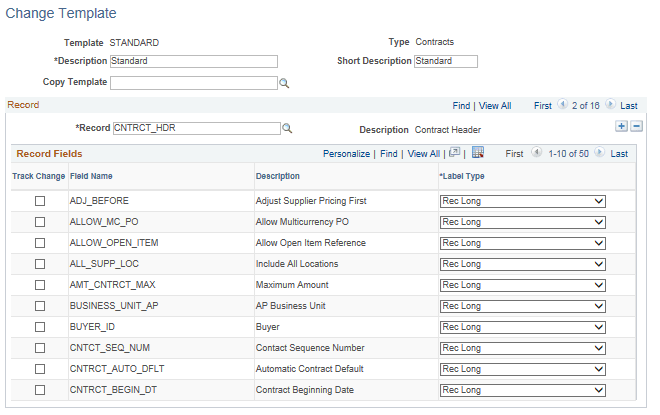Show previous rows arrow beside 1-10 of 50
The height and width of the screenshot is (415, 660).
(x=536, y=152)
